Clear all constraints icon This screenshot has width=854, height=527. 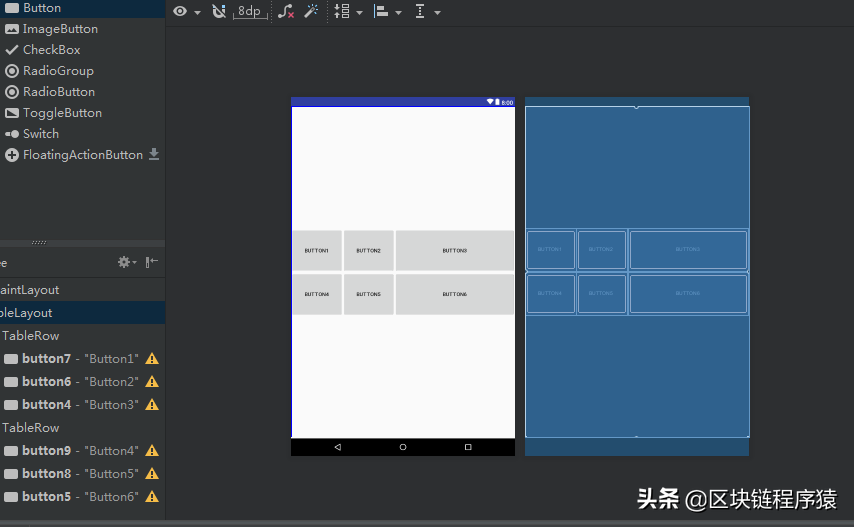pyautogui.click(x=286, y=11)
